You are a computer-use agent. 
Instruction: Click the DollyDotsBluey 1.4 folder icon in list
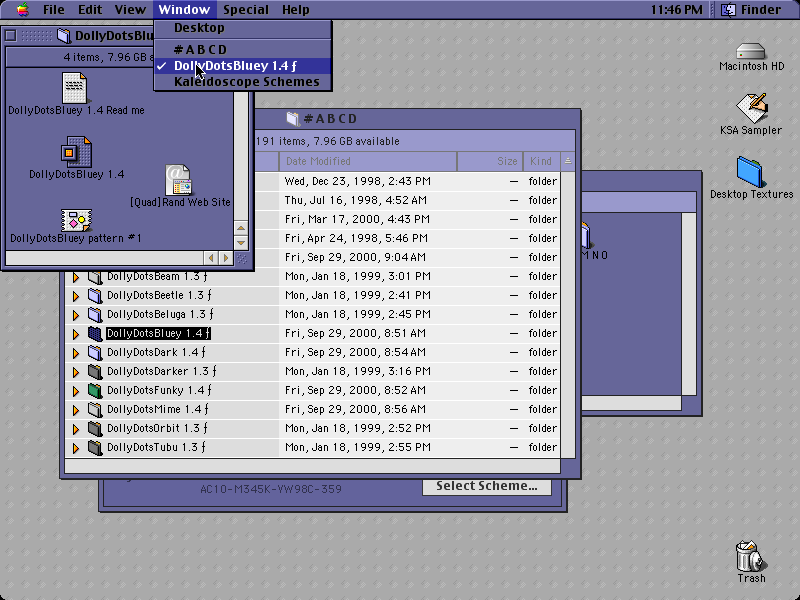(95, 334)
